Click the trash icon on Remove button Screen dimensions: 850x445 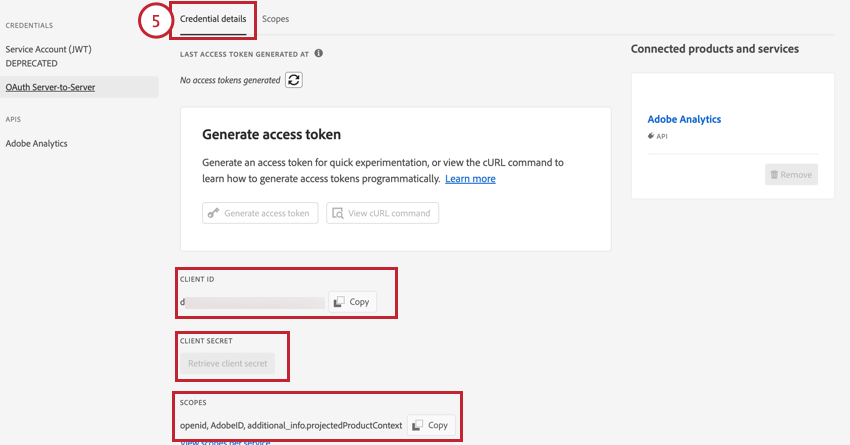click(773, 174)
